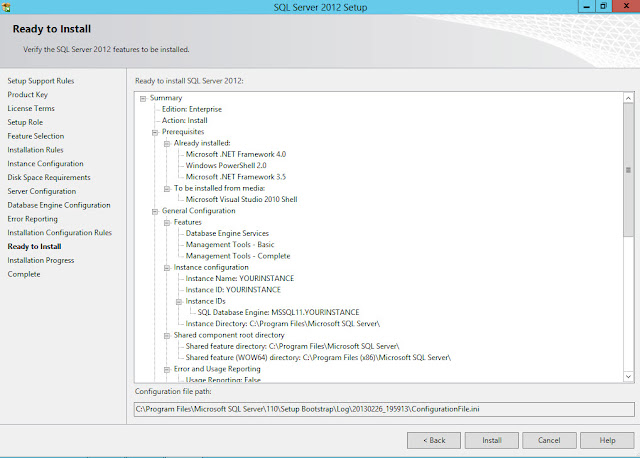The width and height of the screenshot is (640, 458).
Task: Collapse the Summary tree node
Action: point(143,98)
